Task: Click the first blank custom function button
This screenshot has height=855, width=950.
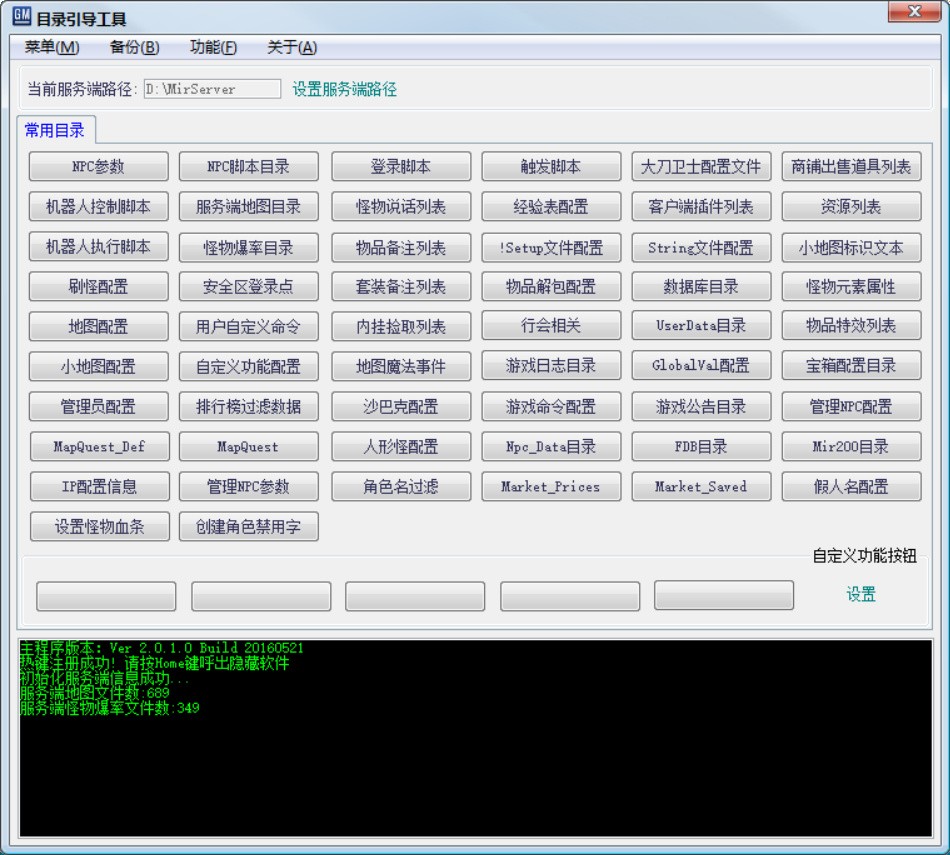Action: pyautogui.click(x=106, y=596)
